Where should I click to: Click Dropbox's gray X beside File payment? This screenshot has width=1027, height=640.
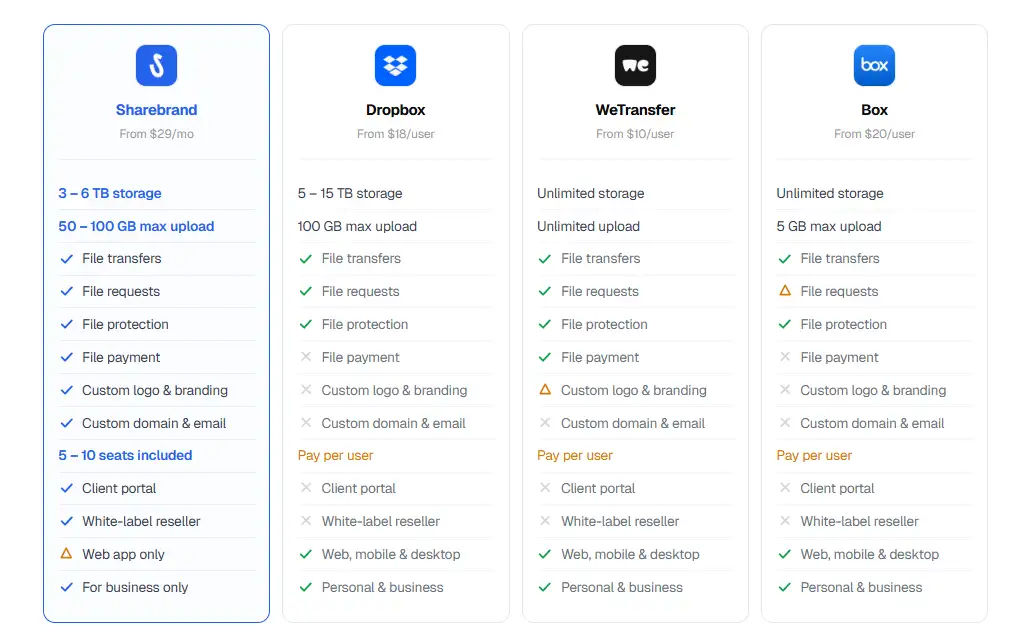[306, 357]
